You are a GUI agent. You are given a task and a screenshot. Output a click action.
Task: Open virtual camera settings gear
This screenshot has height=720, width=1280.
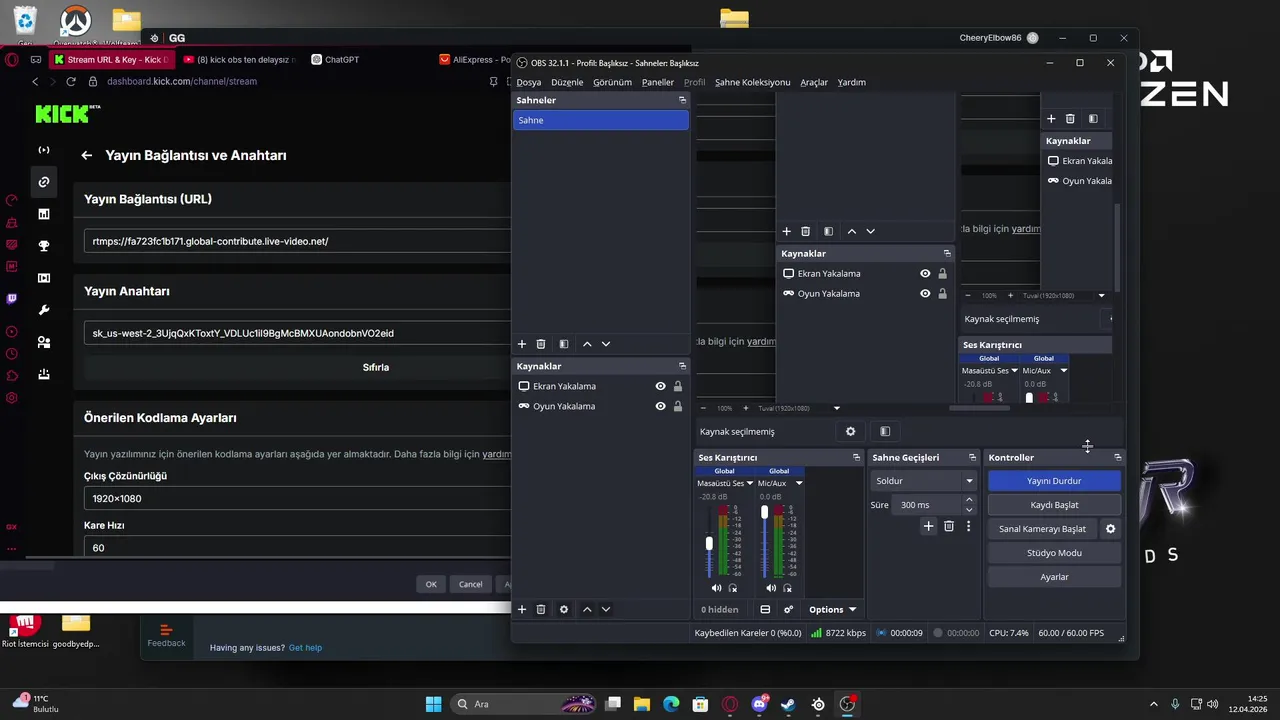(x=1110, y=529)
